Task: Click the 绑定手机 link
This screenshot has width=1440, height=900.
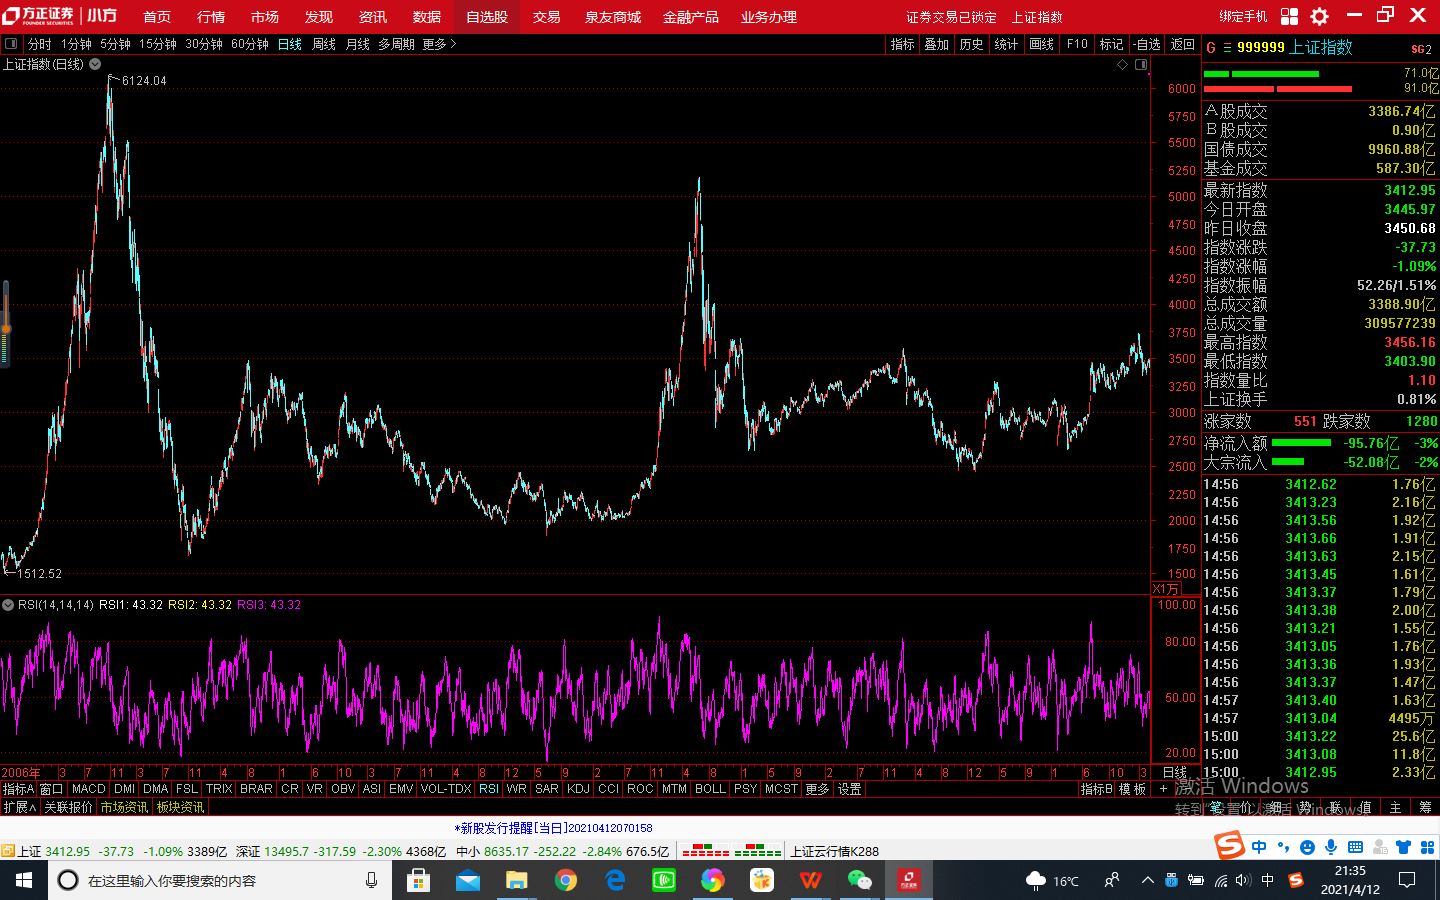Action: tap(1243, 17)
